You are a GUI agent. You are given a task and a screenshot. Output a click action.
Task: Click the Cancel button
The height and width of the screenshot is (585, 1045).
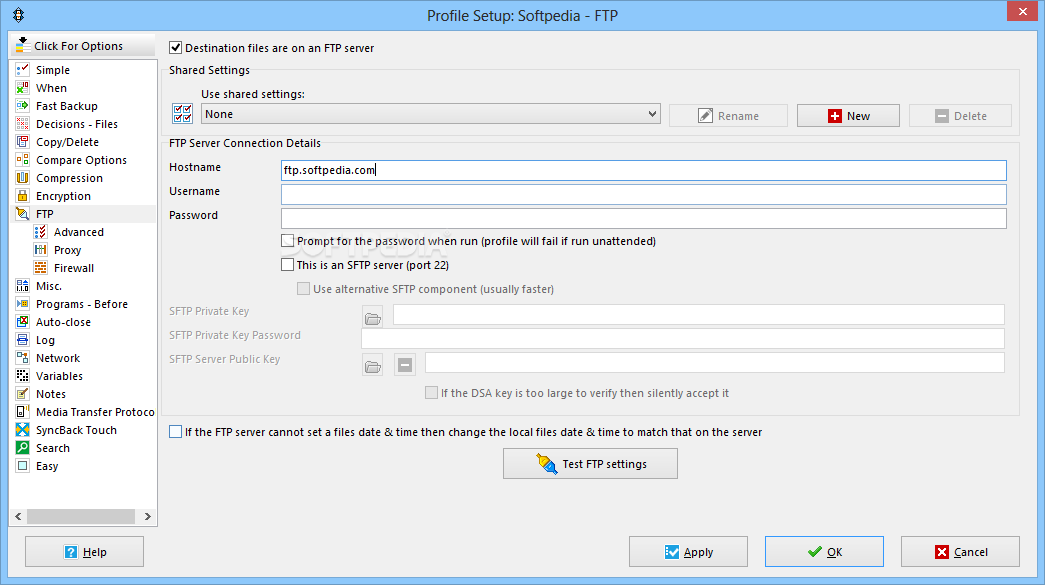click(960, 552)
